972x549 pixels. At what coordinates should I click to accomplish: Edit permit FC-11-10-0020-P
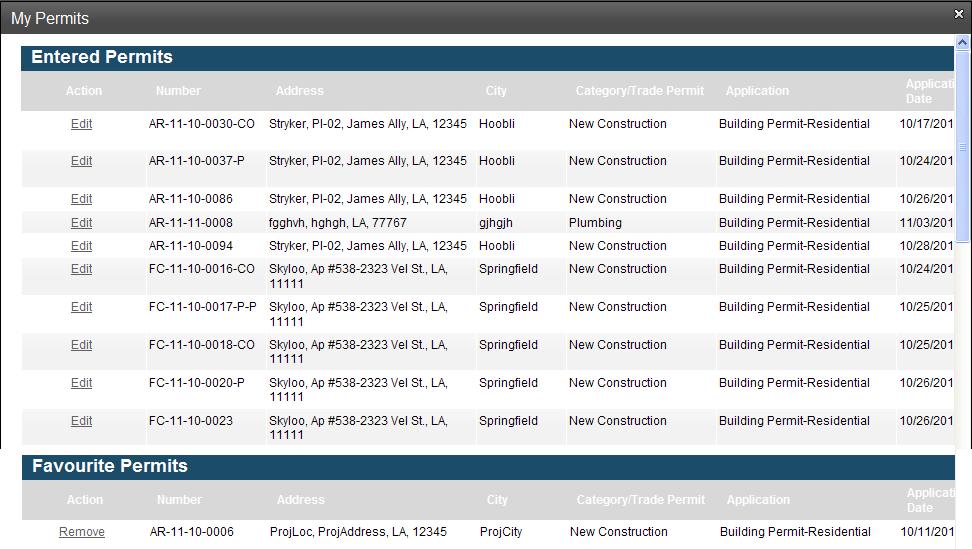tap(81, 383)
